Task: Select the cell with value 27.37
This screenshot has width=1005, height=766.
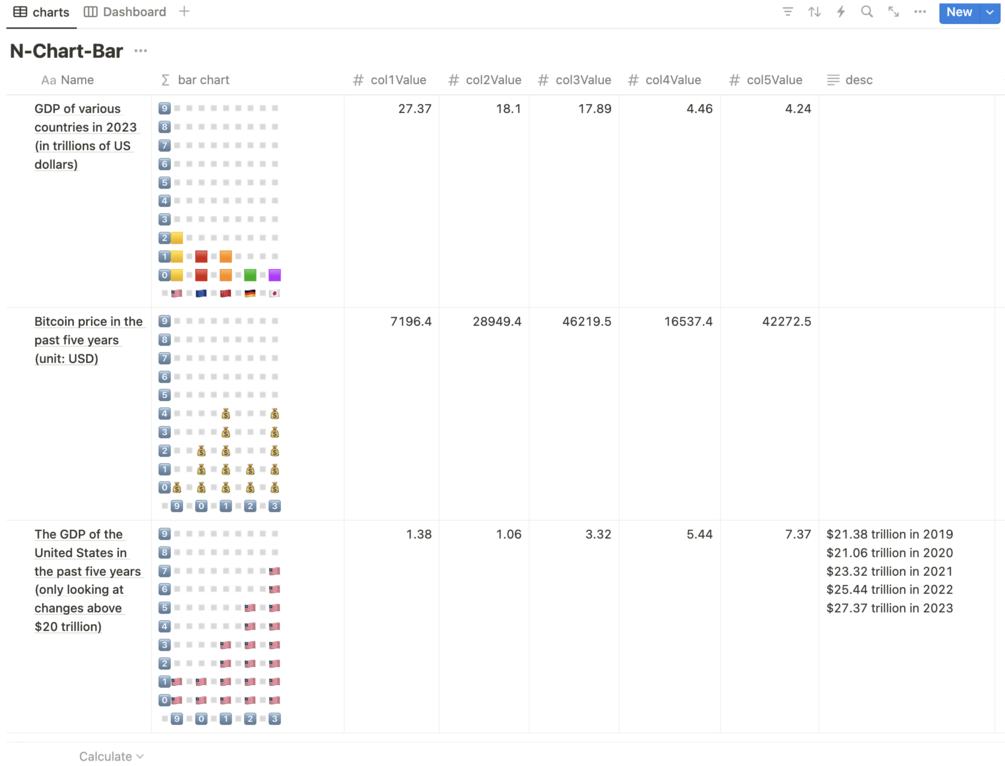Action: (391, 201)
